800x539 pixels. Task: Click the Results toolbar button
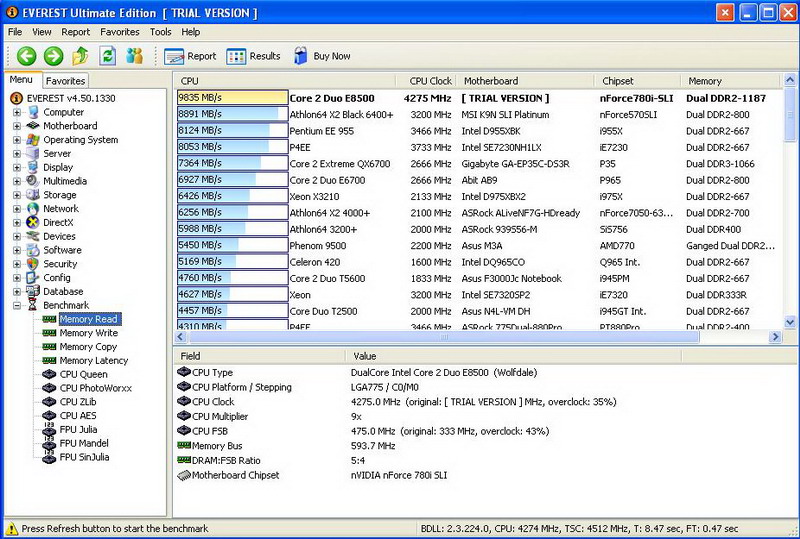tap(253, 56)
